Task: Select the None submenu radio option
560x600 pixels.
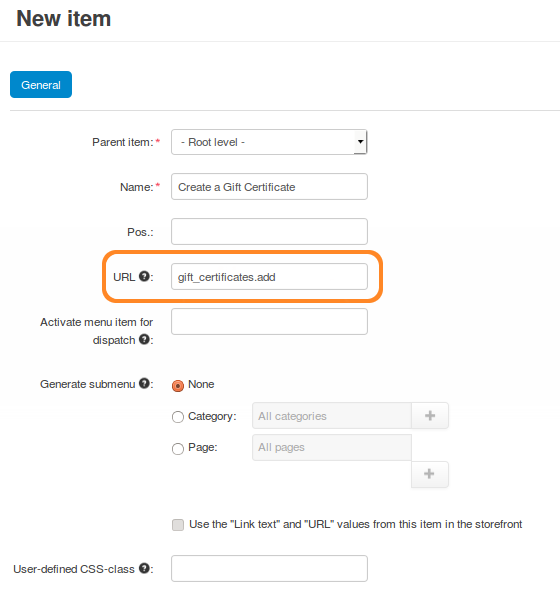Action: pyautogui.click(x=178, y=386)
